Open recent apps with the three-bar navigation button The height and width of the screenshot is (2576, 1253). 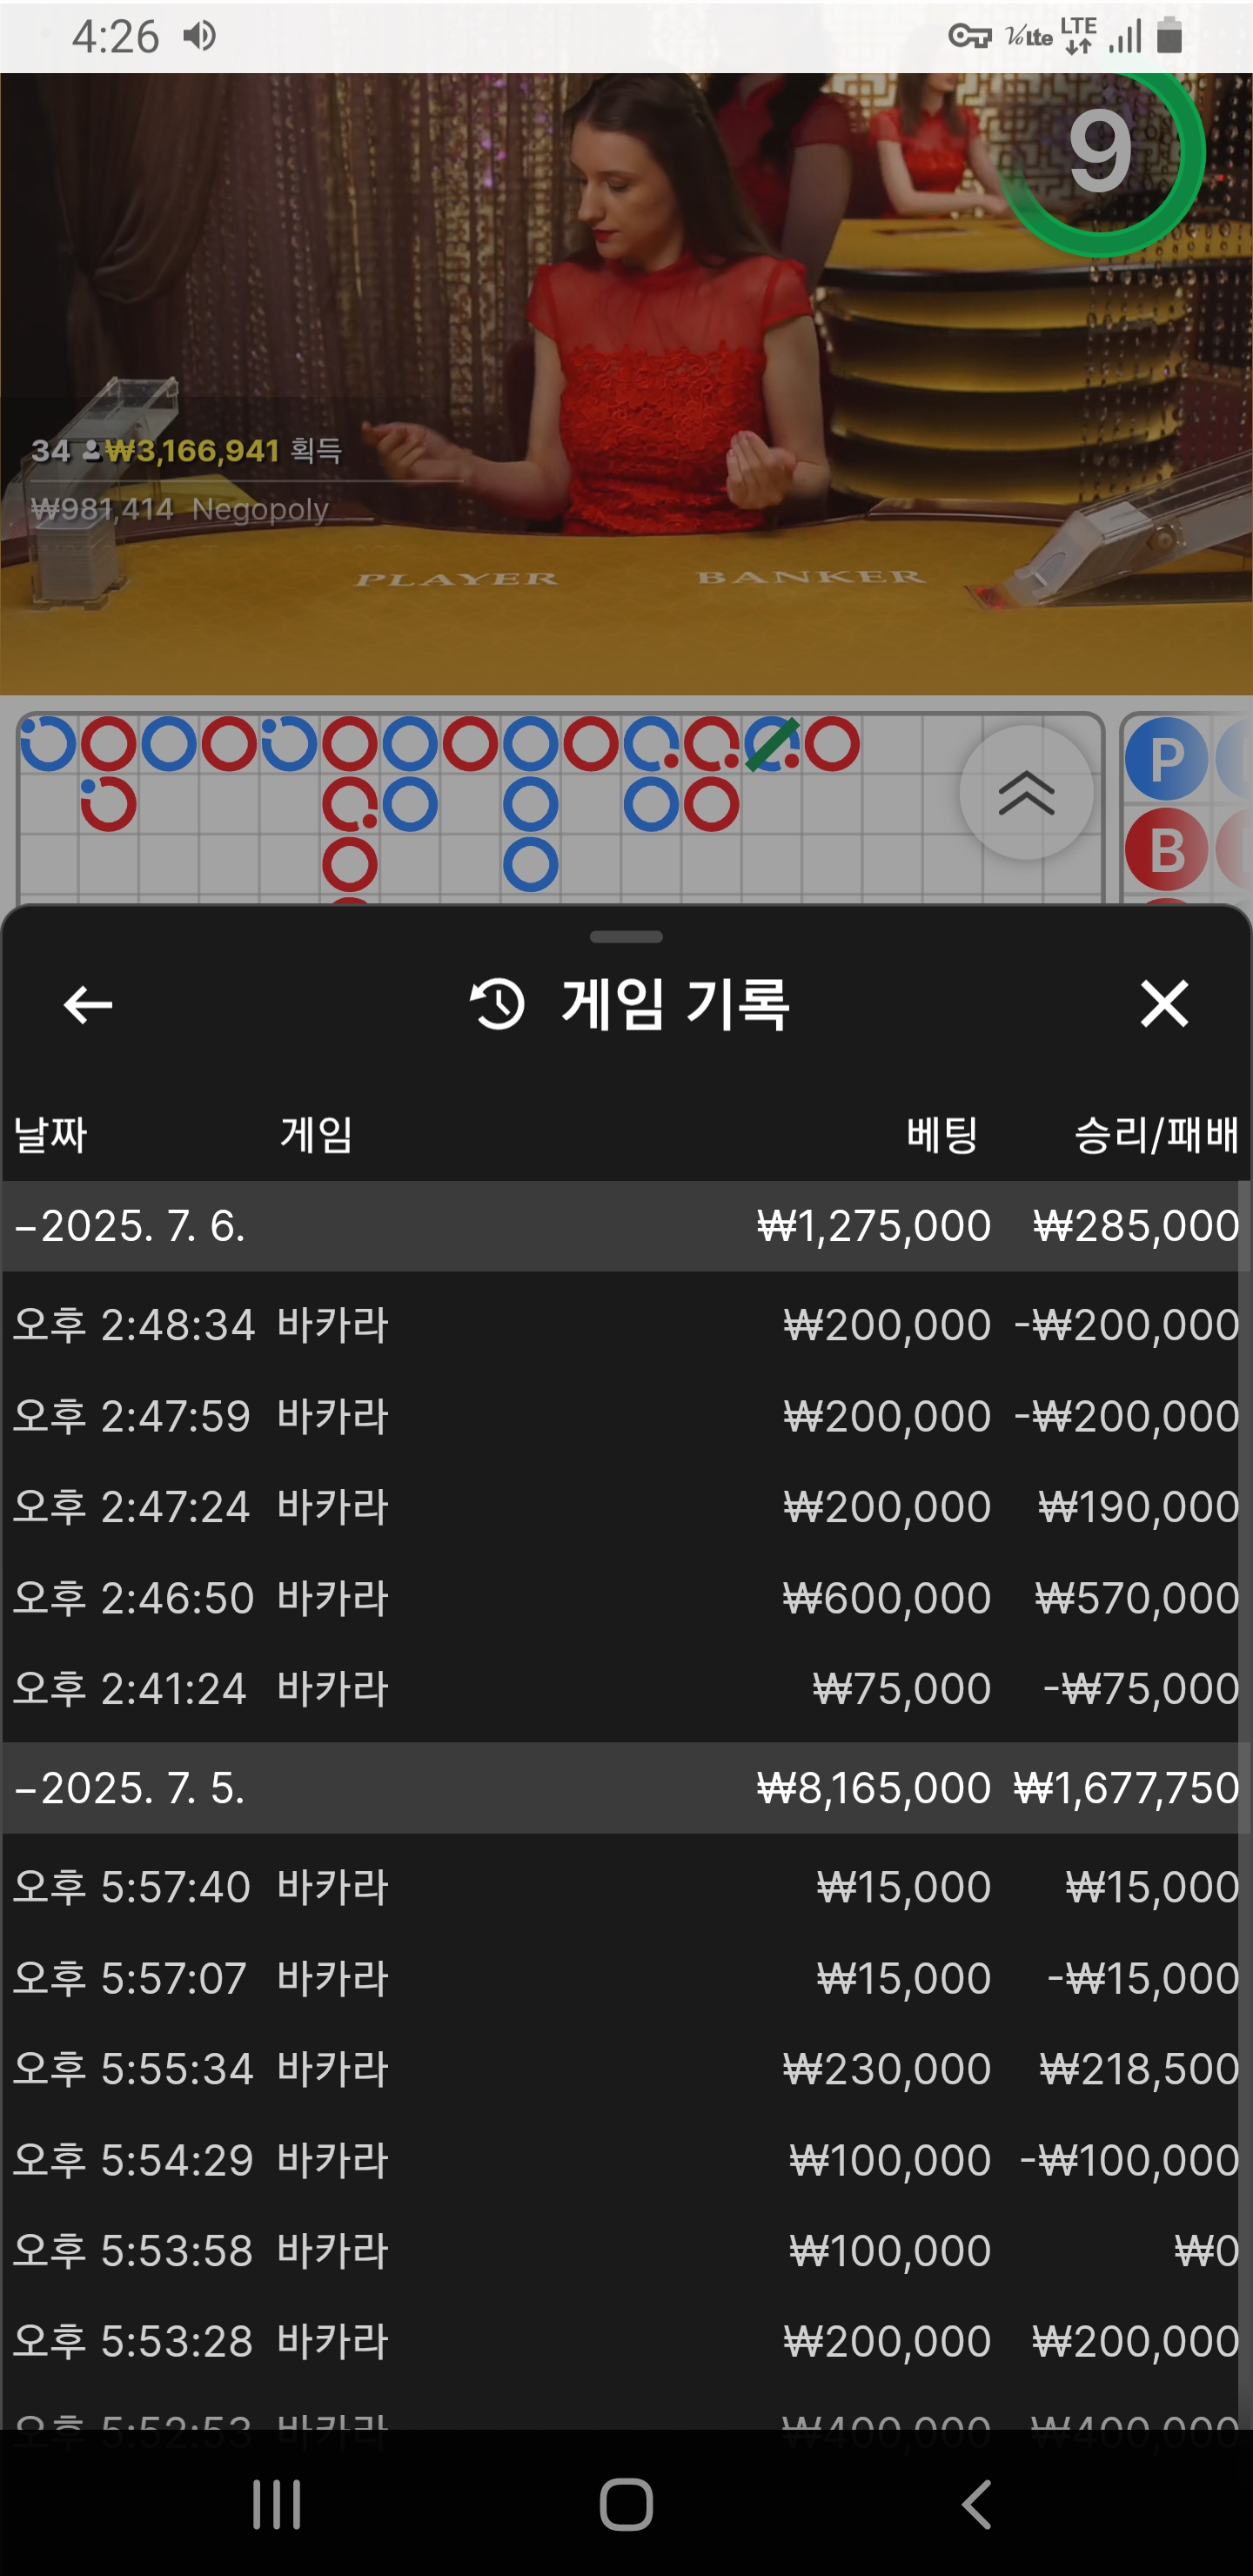276,2504
